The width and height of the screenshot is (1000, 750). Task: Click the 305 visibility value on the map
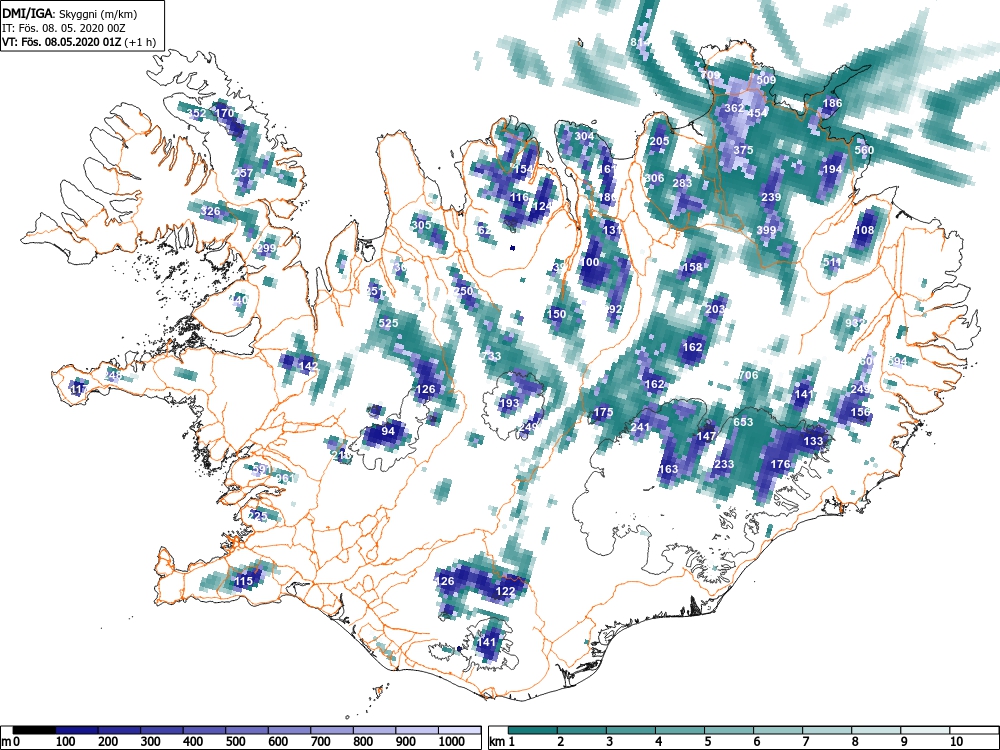tap(421, 225)
